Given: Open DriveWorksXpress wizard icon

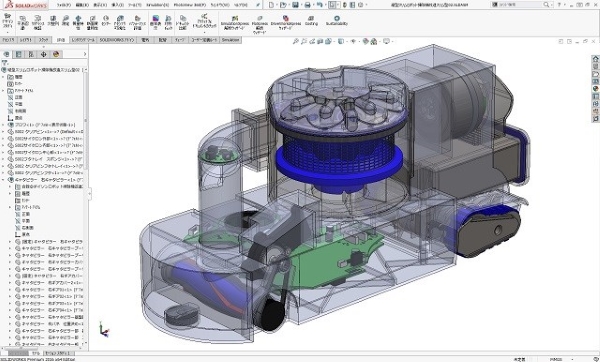Looking at the screenshot, I should [x=285, y=23].
